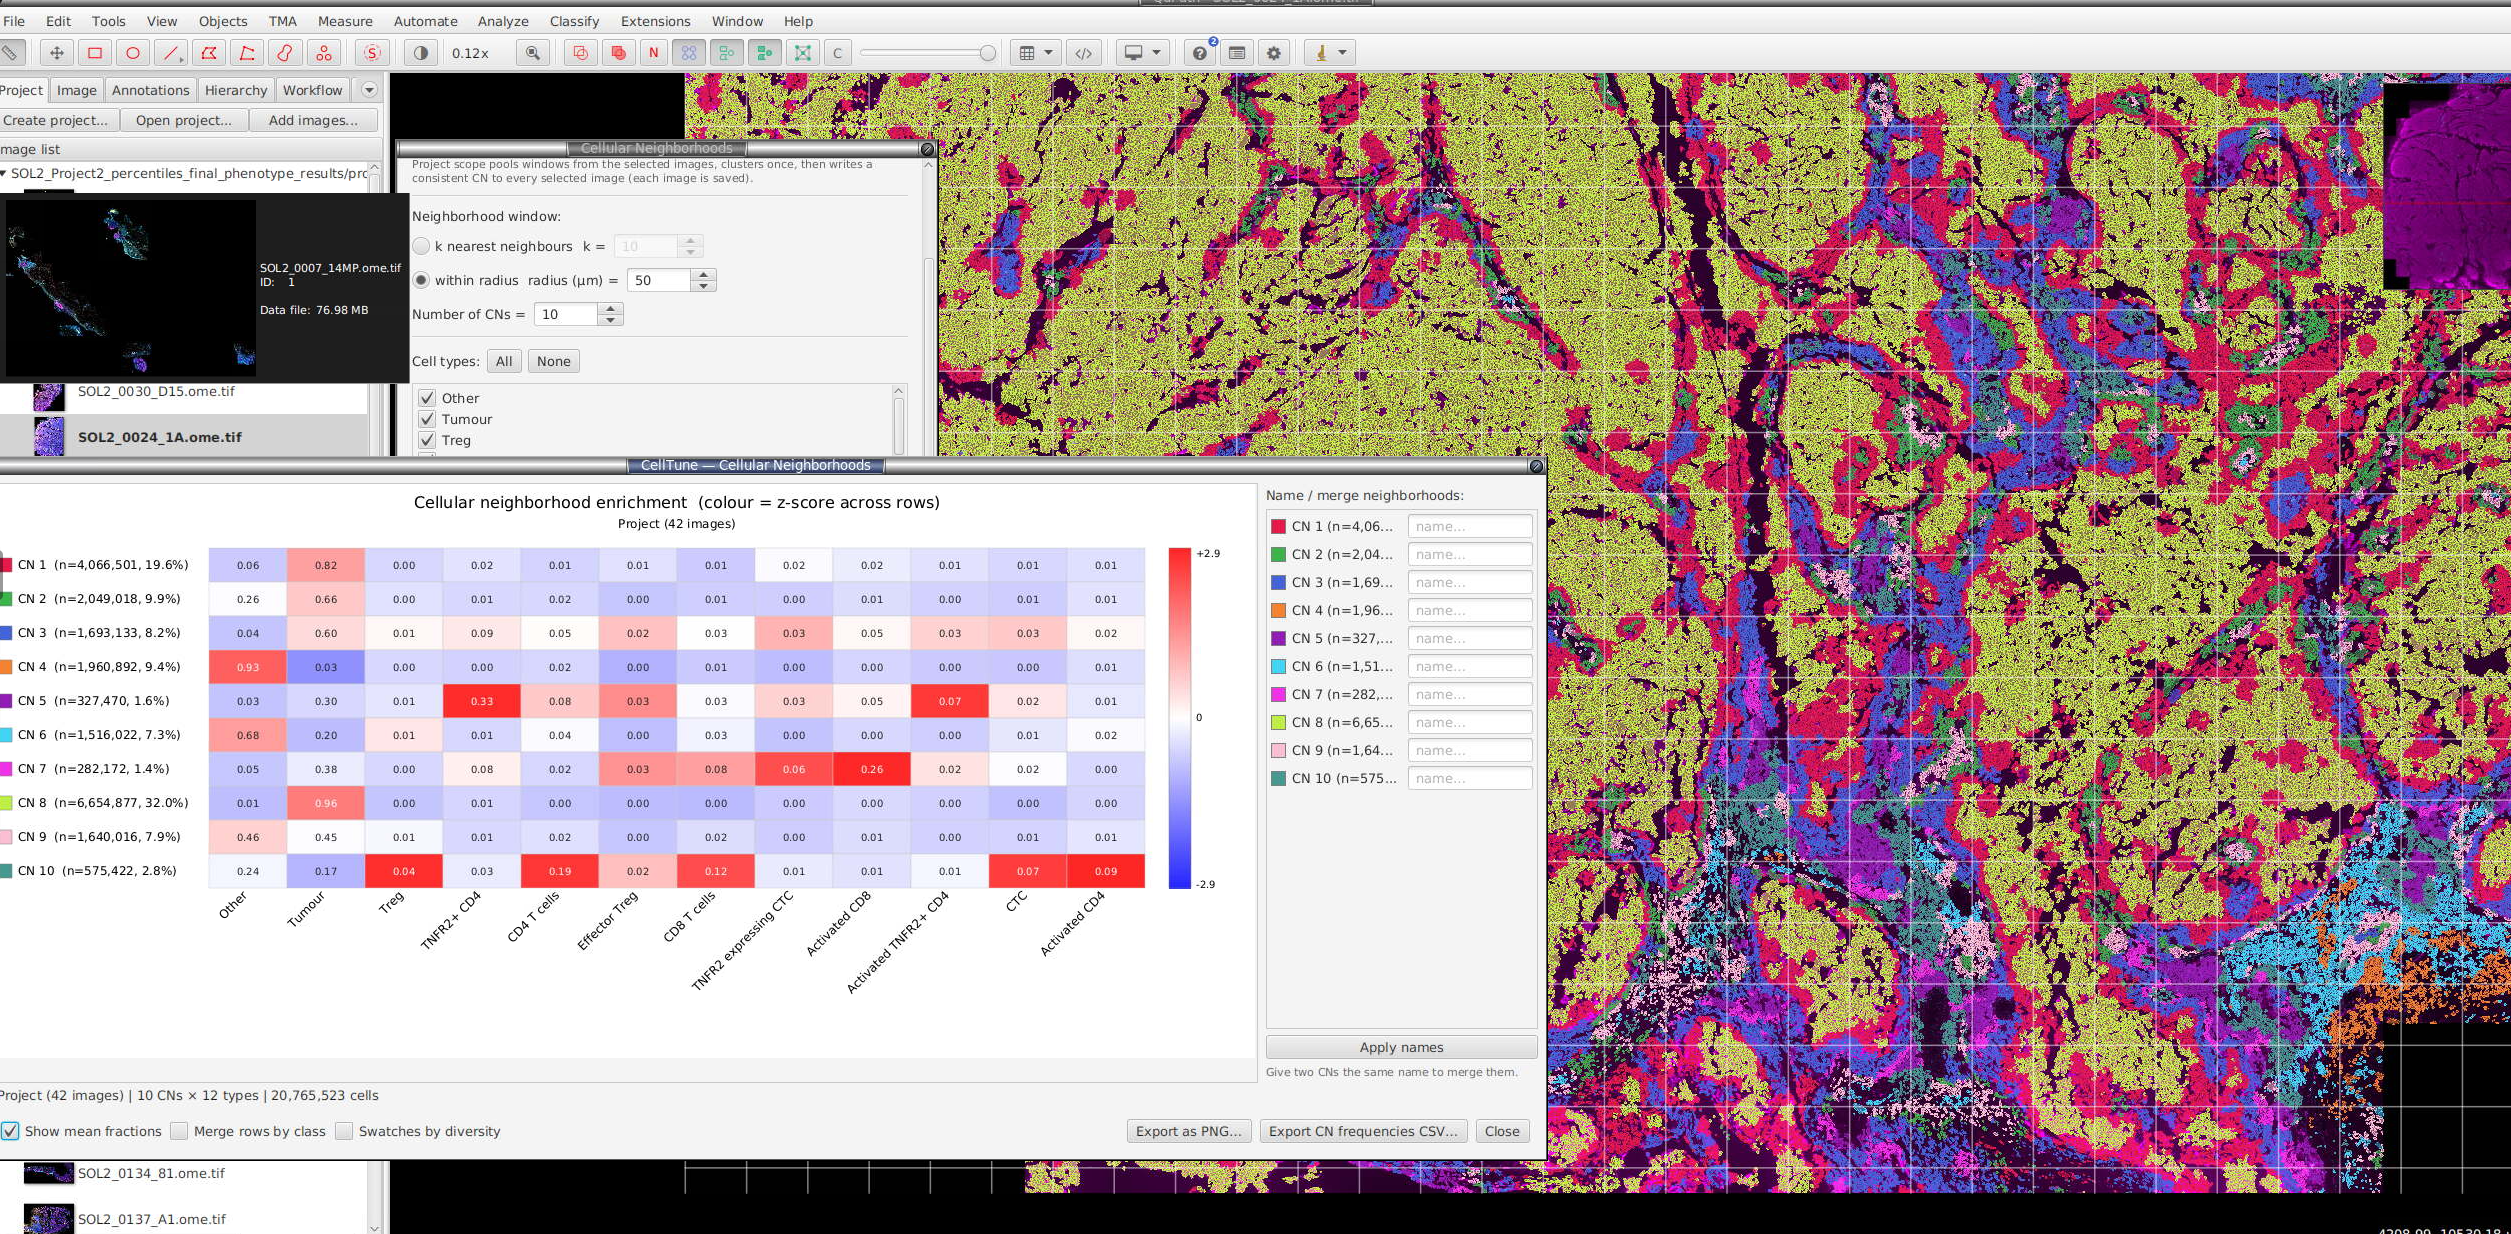Select the Ellipse annotation tool

point(133,53)
